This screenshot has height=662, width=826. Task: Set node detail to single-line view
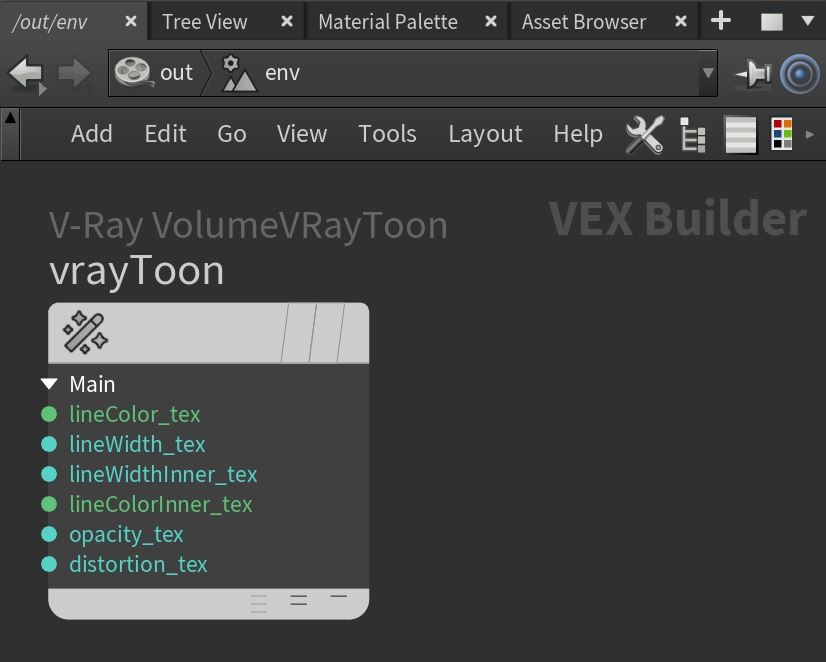pos(339,597)
